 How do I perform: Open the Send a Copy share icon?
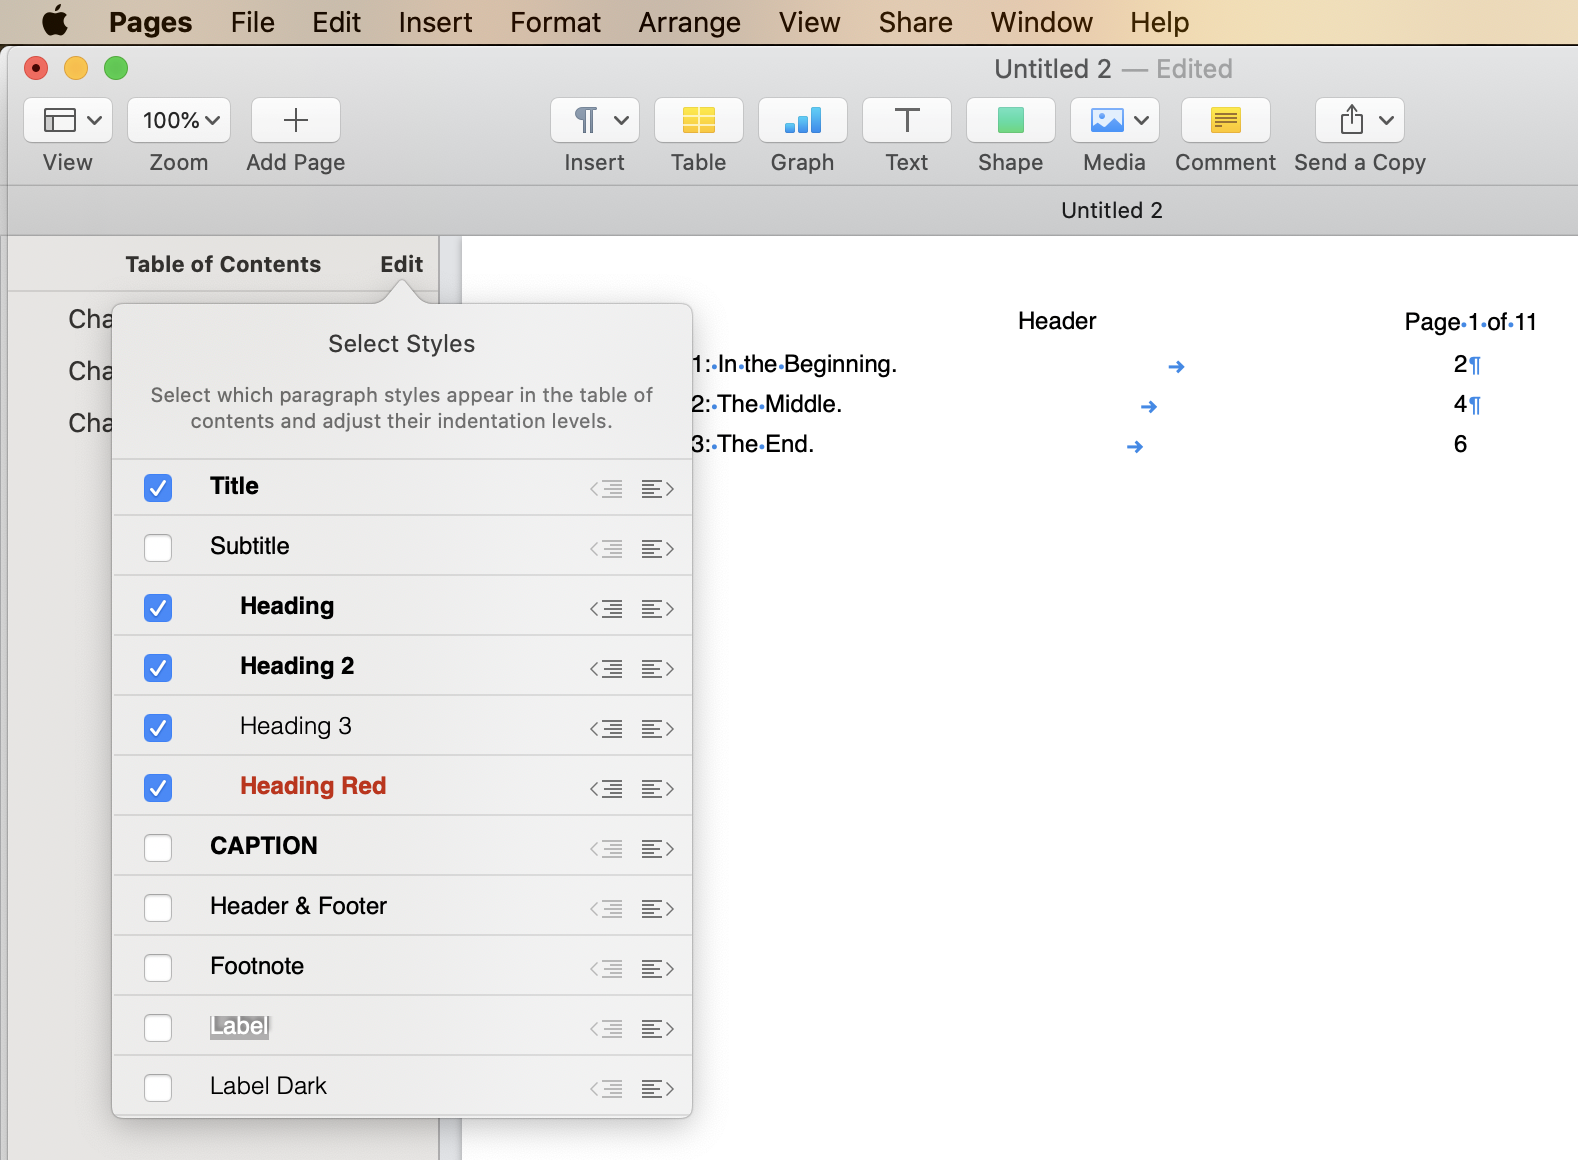click(1352, 120)
